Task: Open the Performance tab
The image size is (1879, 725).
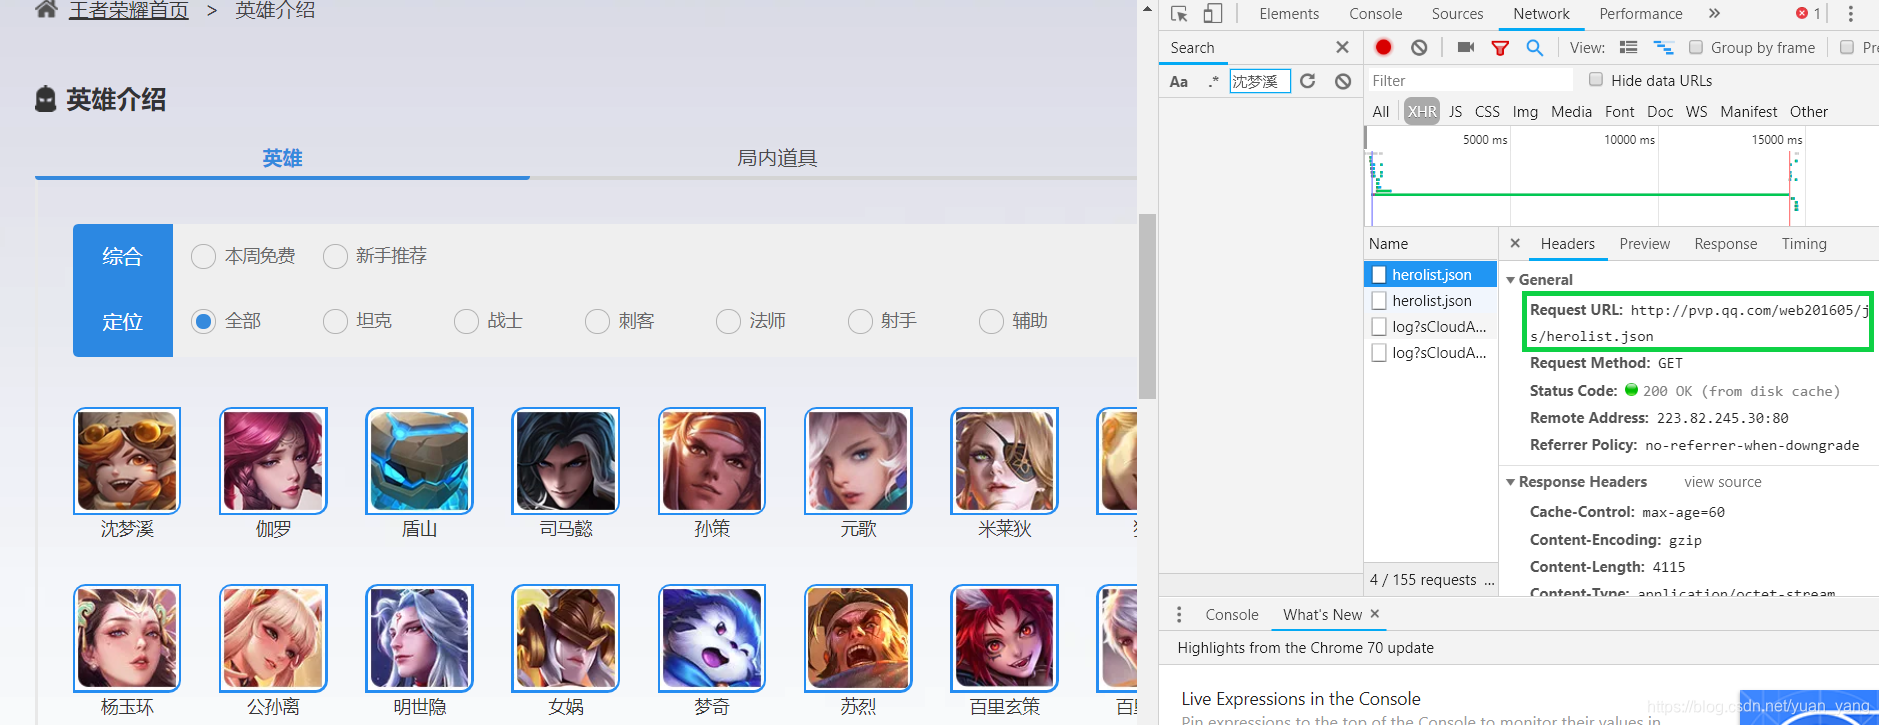Action: 1640,14
